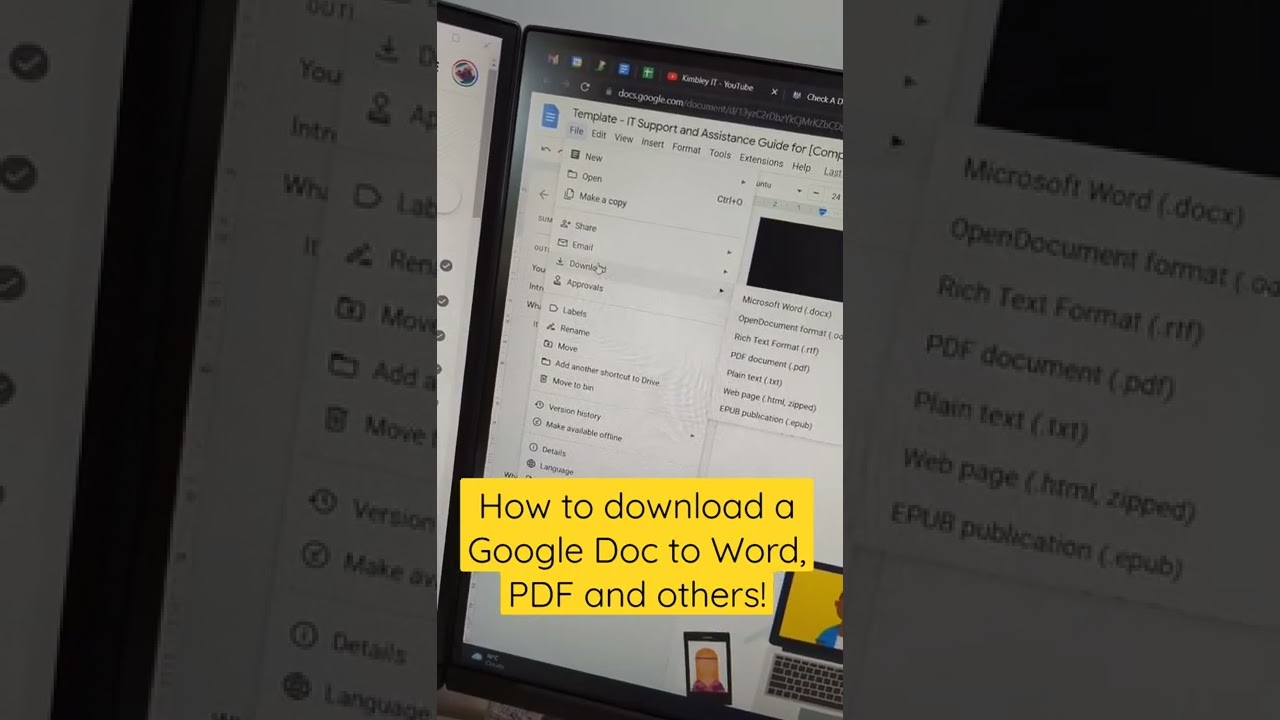Switch to the Check A D browser tab
The width and height of the screenshot is (1280, 720).
817,98
